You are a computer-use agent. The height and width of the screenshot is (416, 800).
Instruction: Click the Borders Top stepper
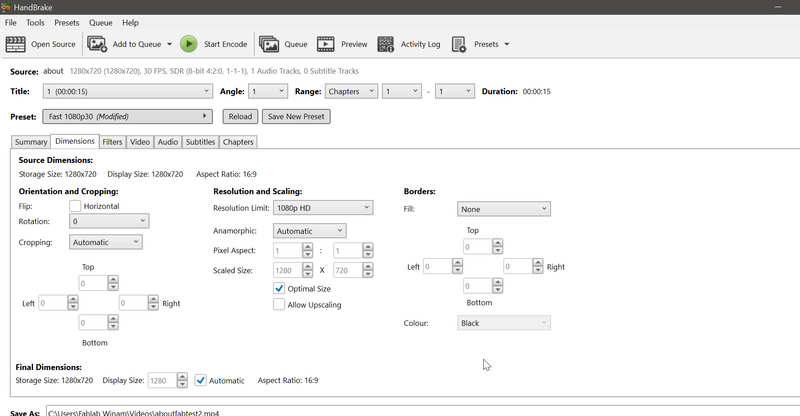(497, 246)
